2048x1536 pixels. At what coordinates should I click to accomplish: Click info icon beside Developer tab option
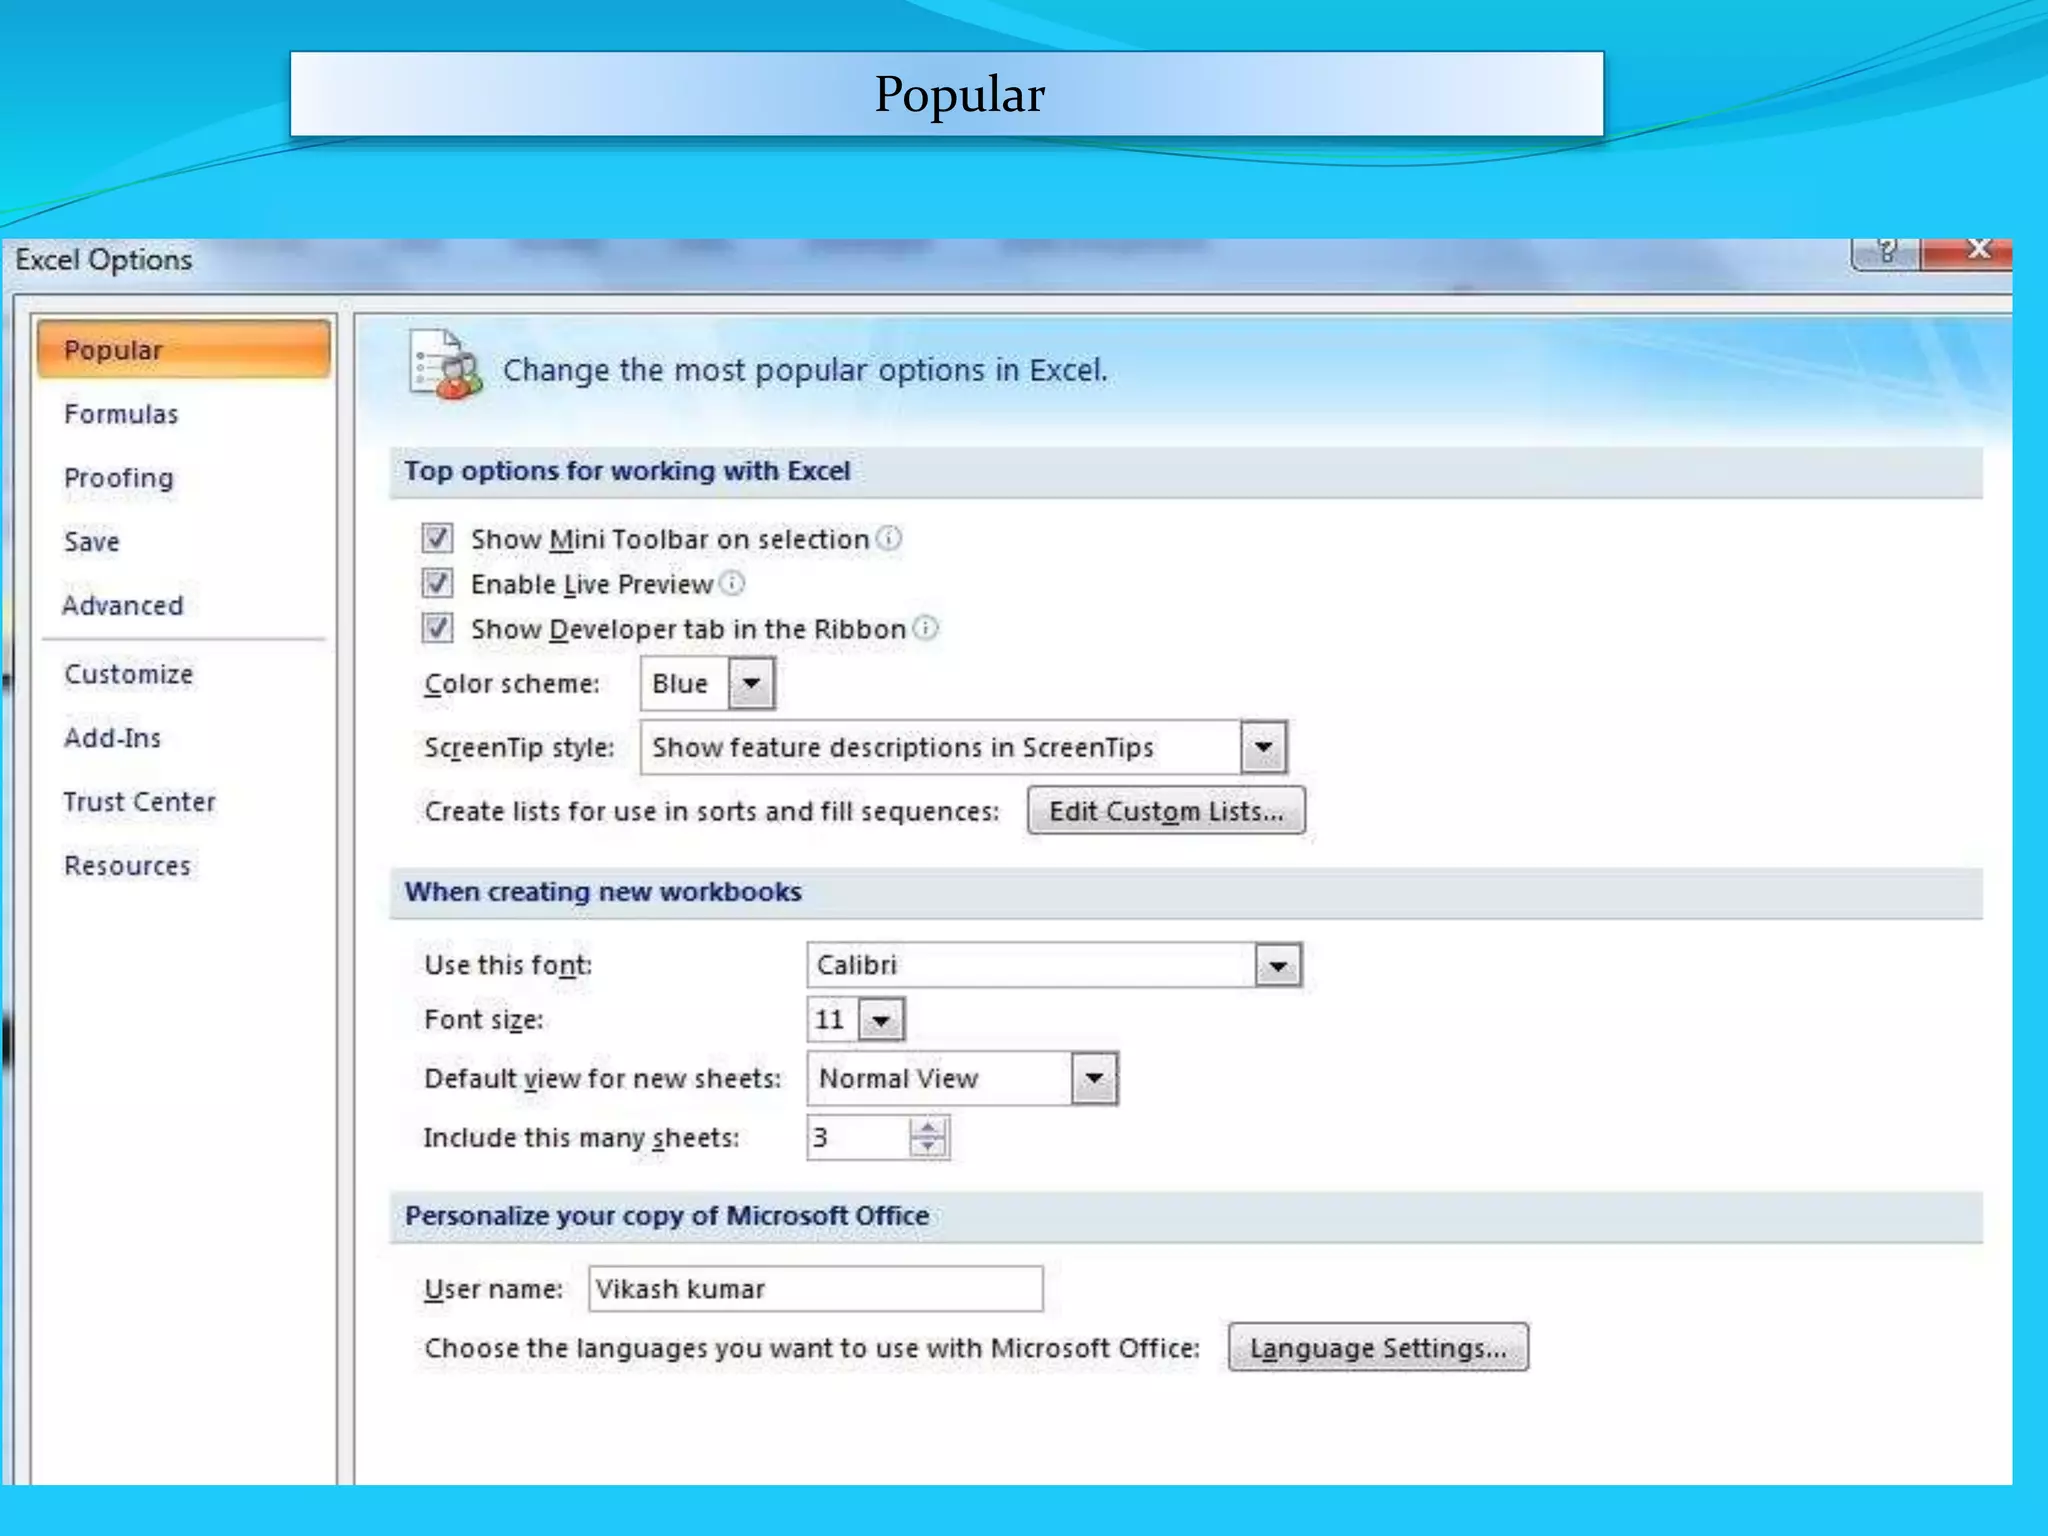(x=927, y=628)
